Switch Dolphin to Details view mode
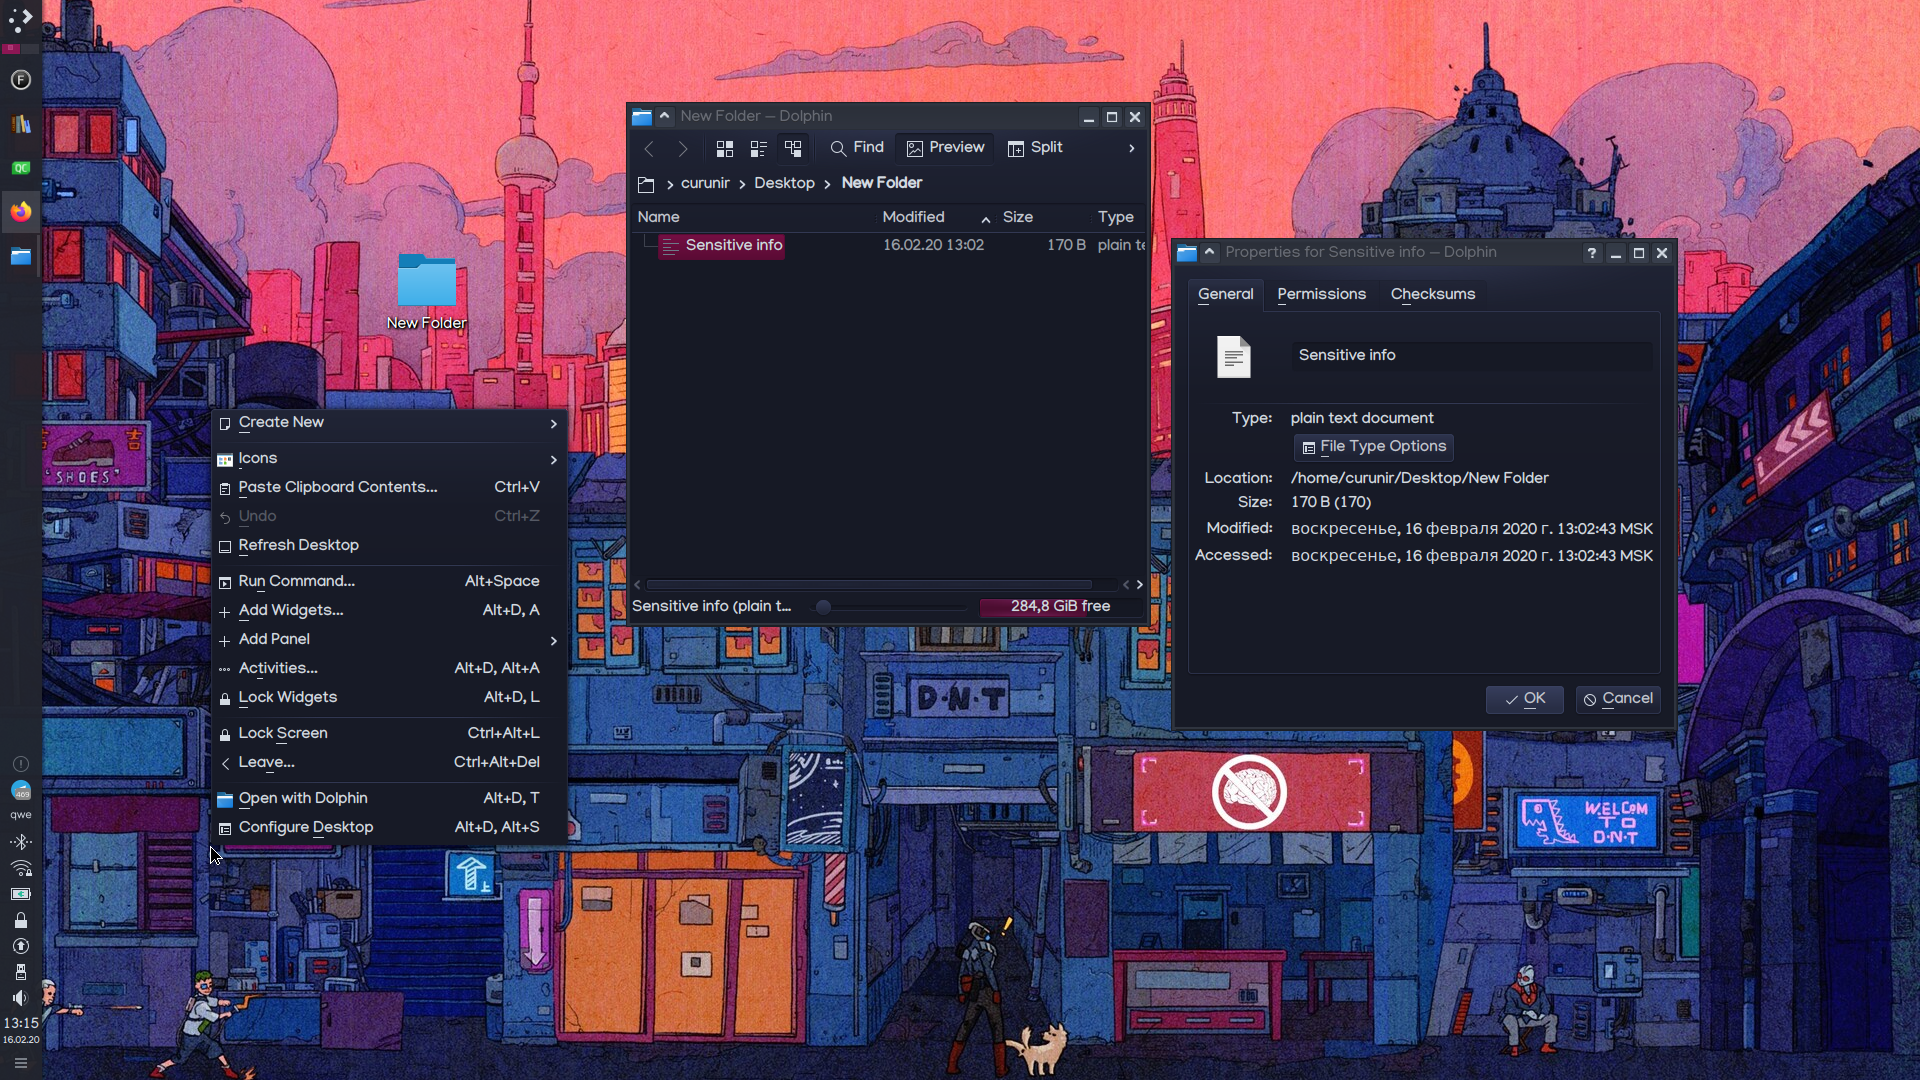 pyautogui.click(x=793, y=149)
